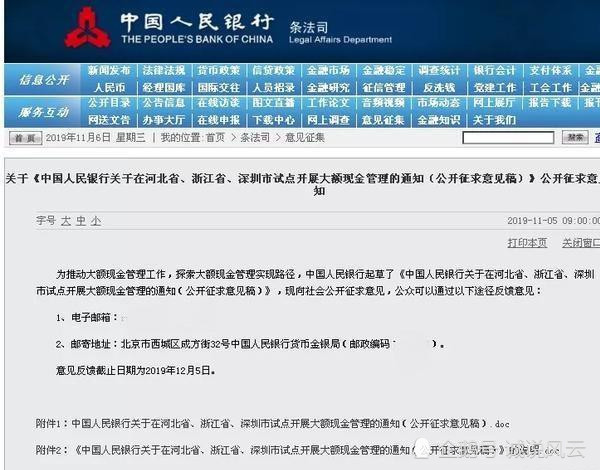Visit 在线申报 page

point(218,120)
